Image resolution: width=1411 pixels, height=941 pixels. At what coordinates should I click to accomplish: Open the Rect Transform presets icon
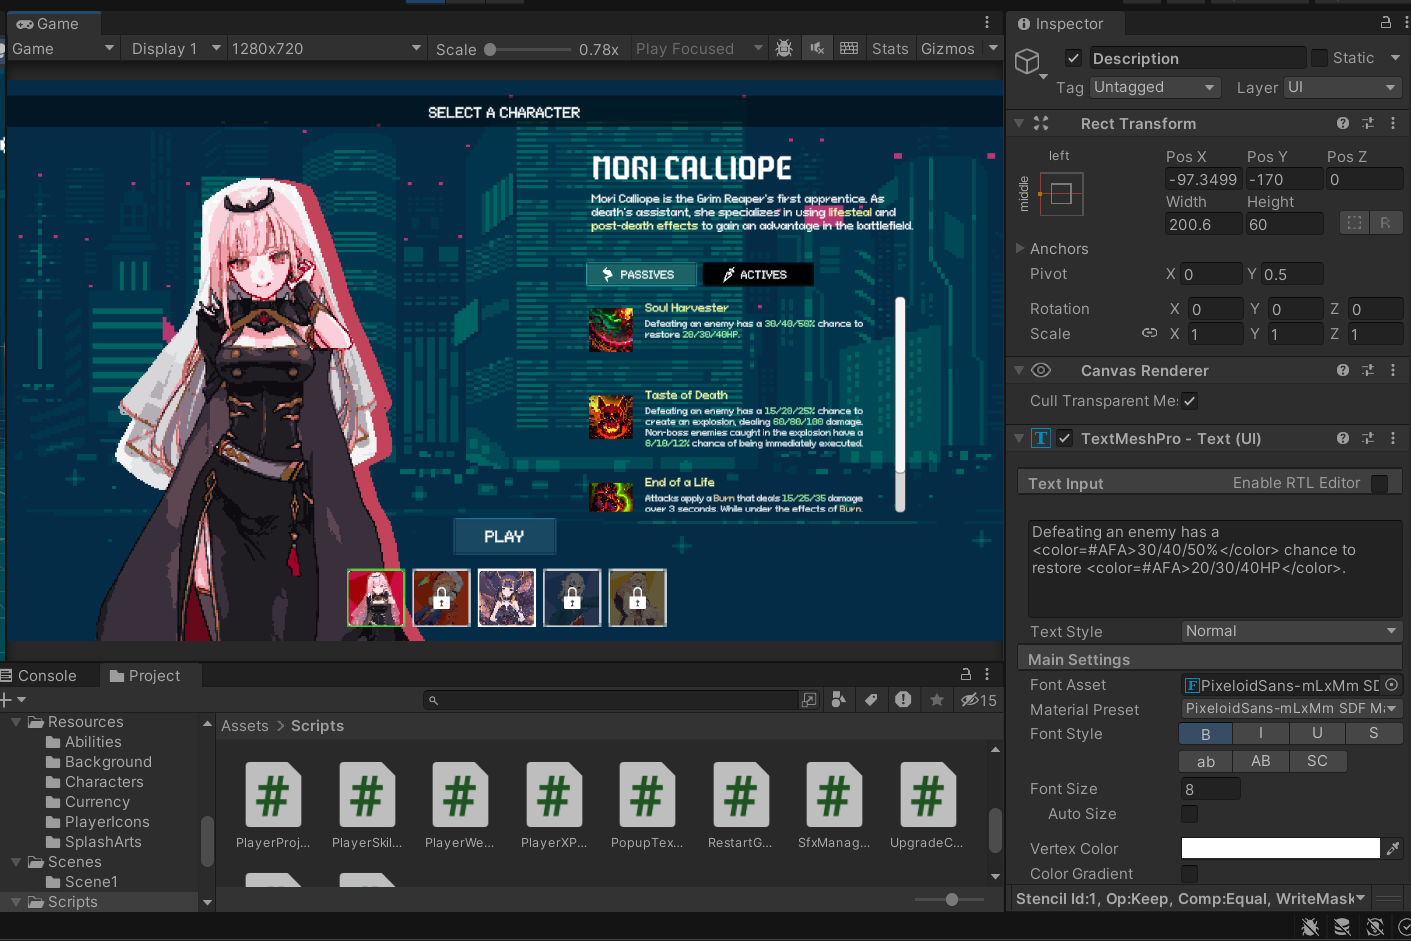click(1368, 123)
